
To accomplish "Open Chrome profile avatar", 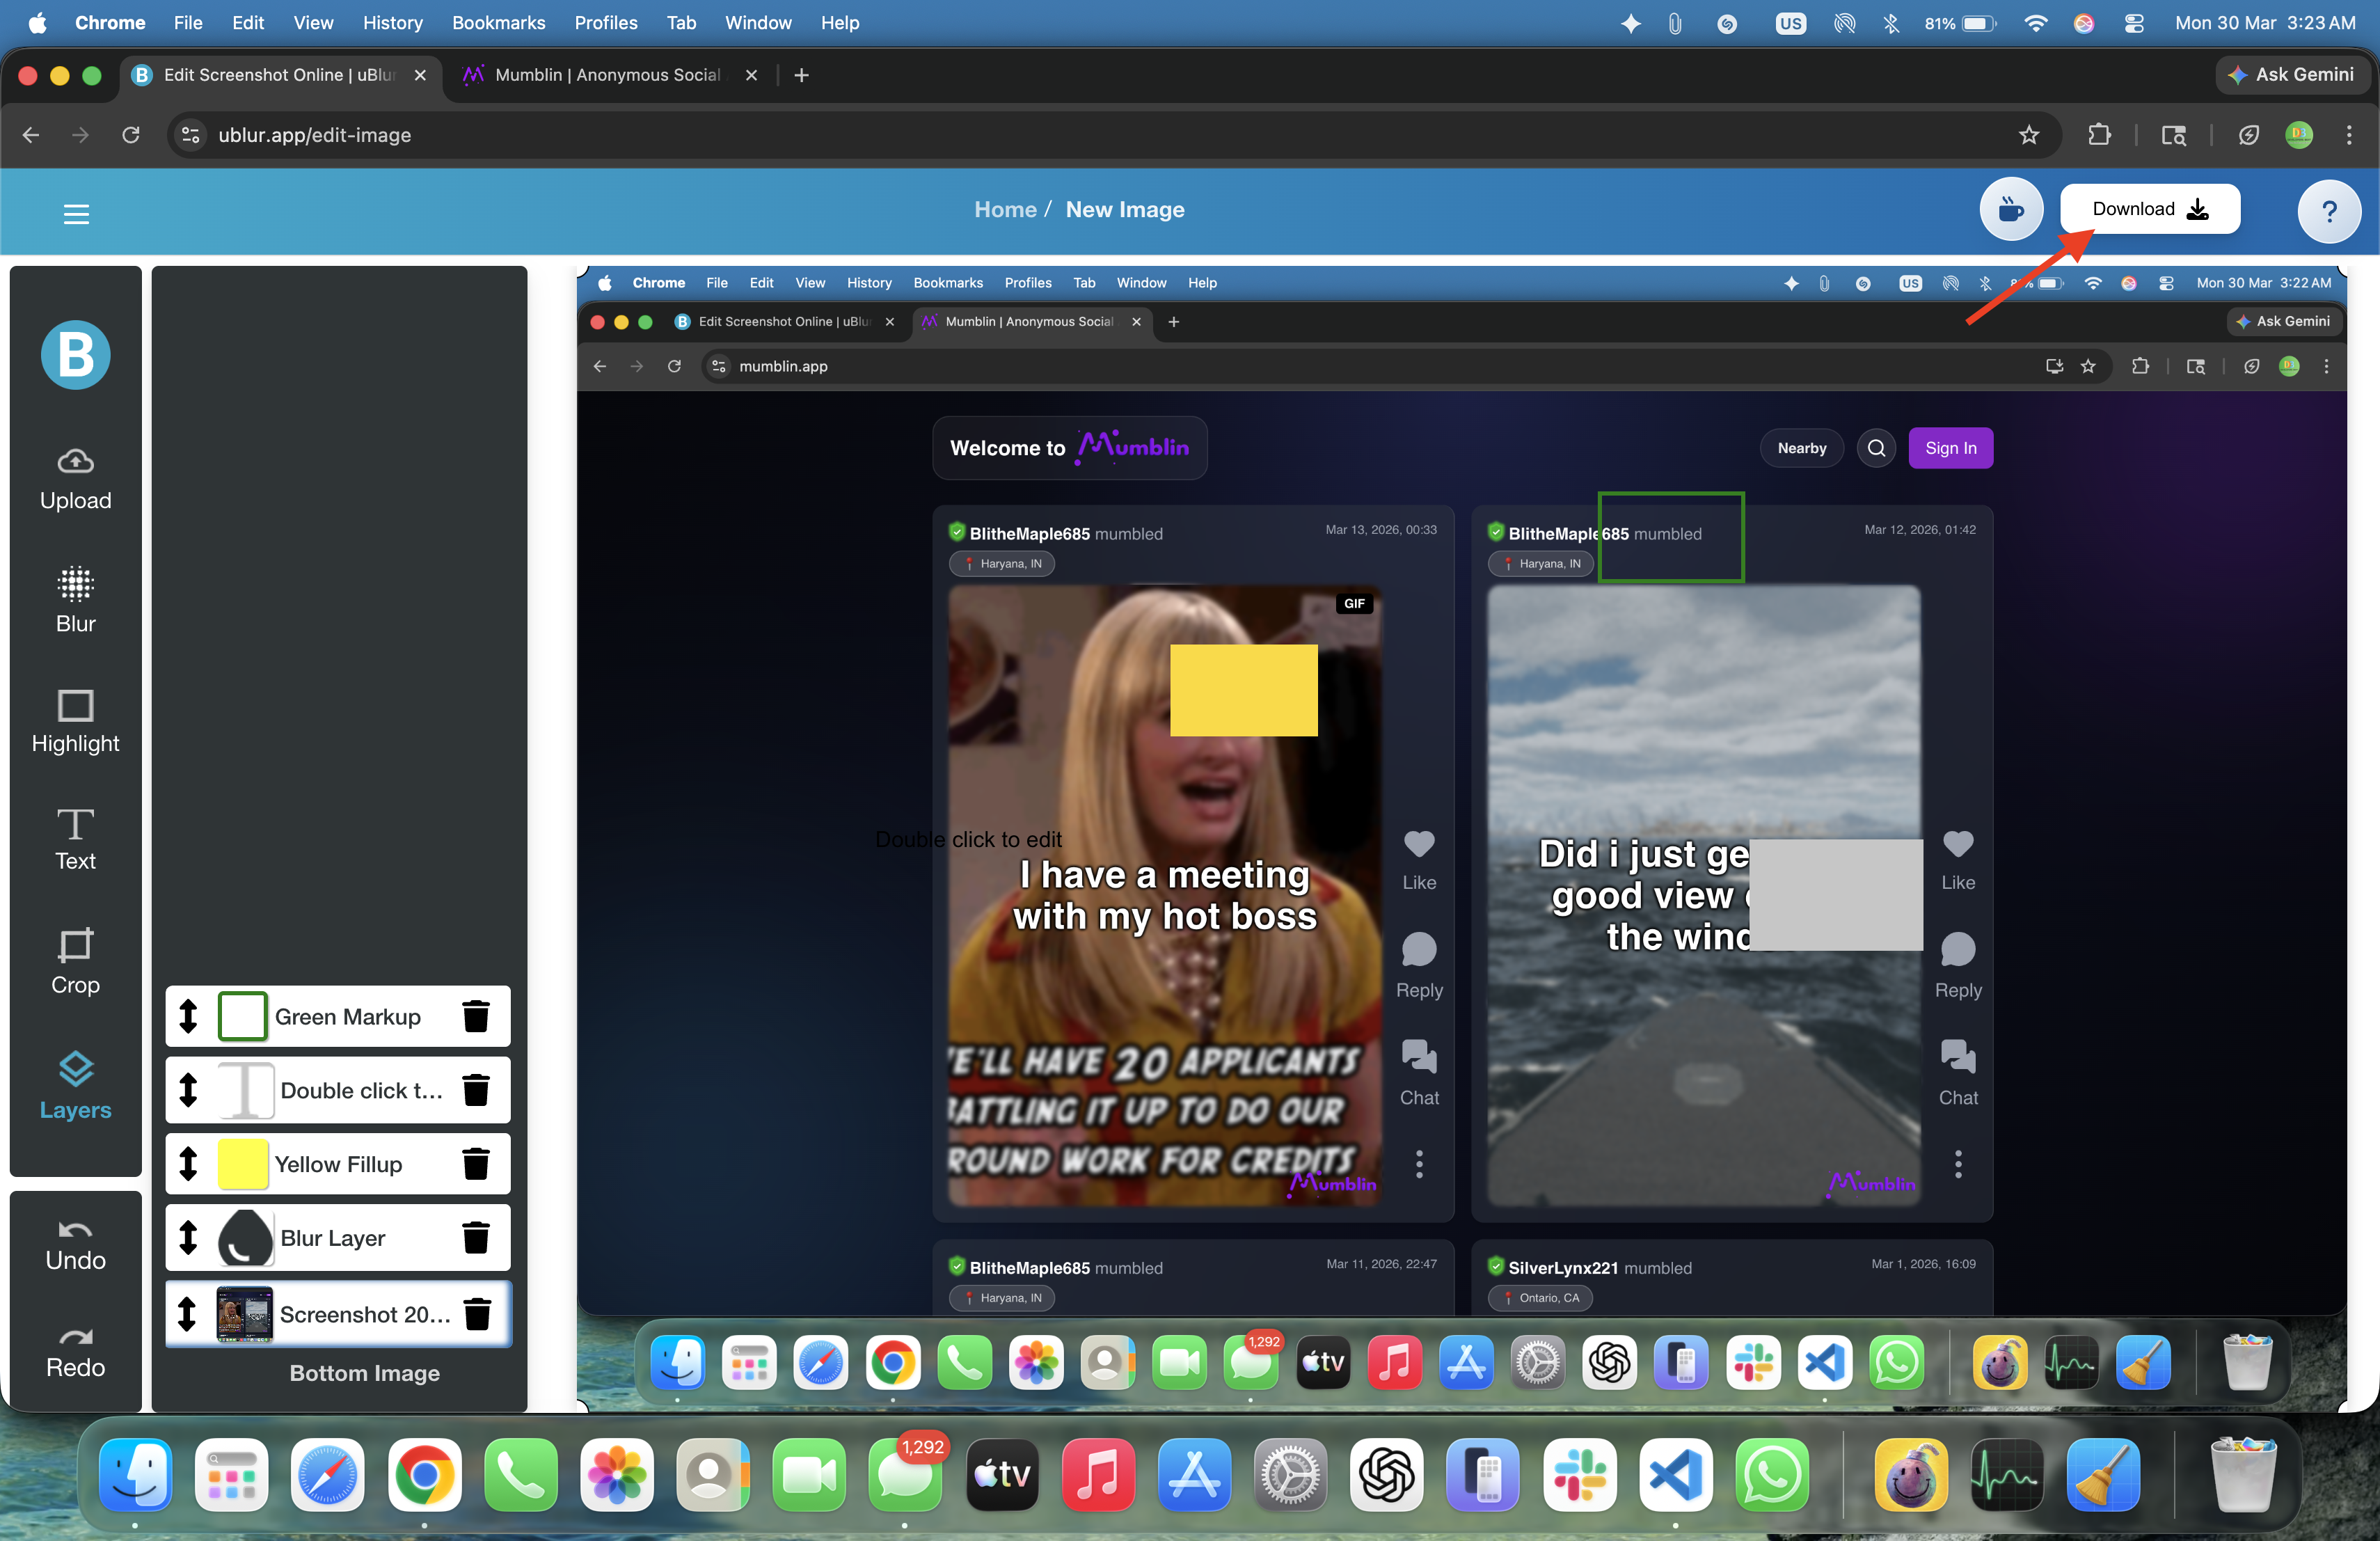I will point(2299,135).
